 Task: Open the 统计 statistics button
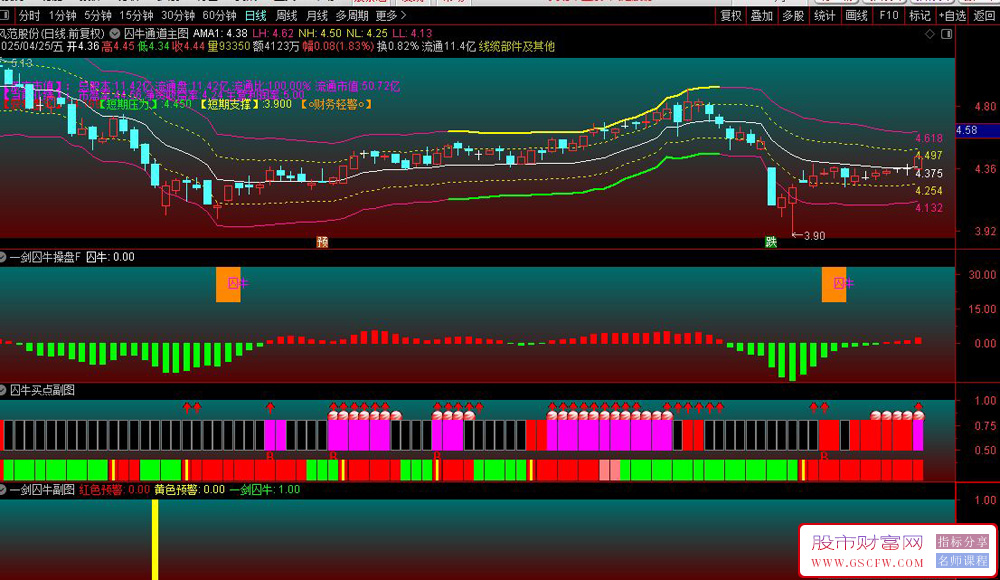(824, 15)
